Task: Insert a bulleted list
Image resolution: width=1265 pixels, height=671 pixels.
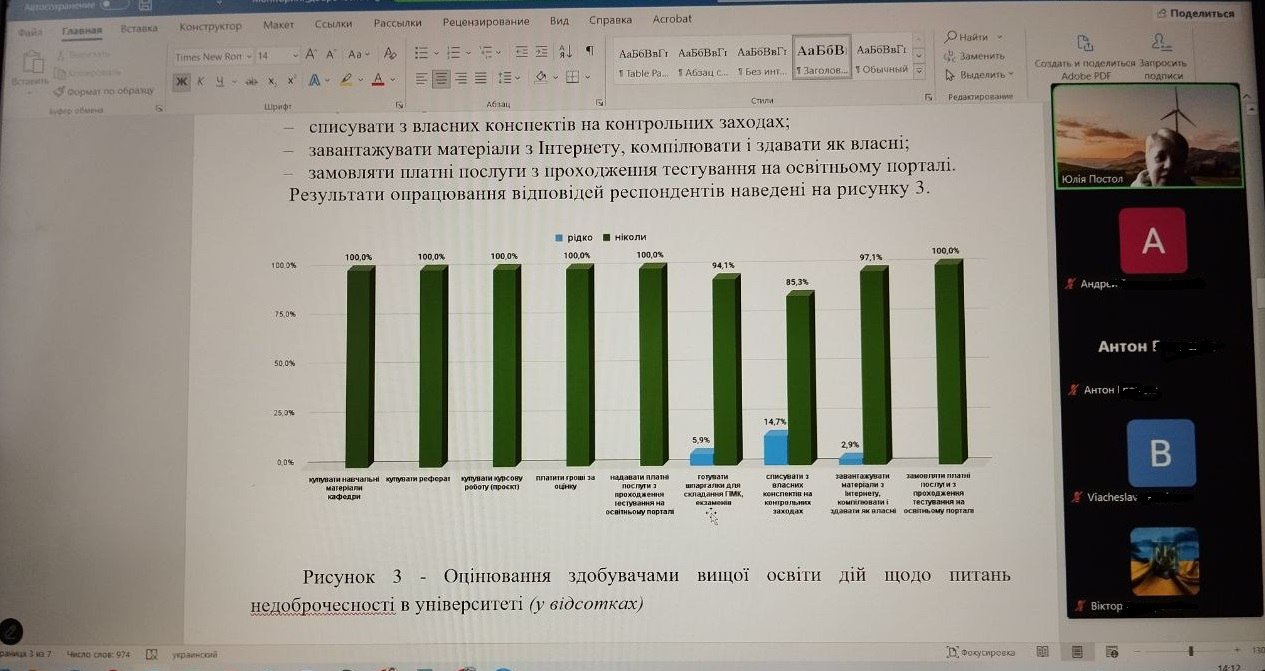Action: (422, 54)
